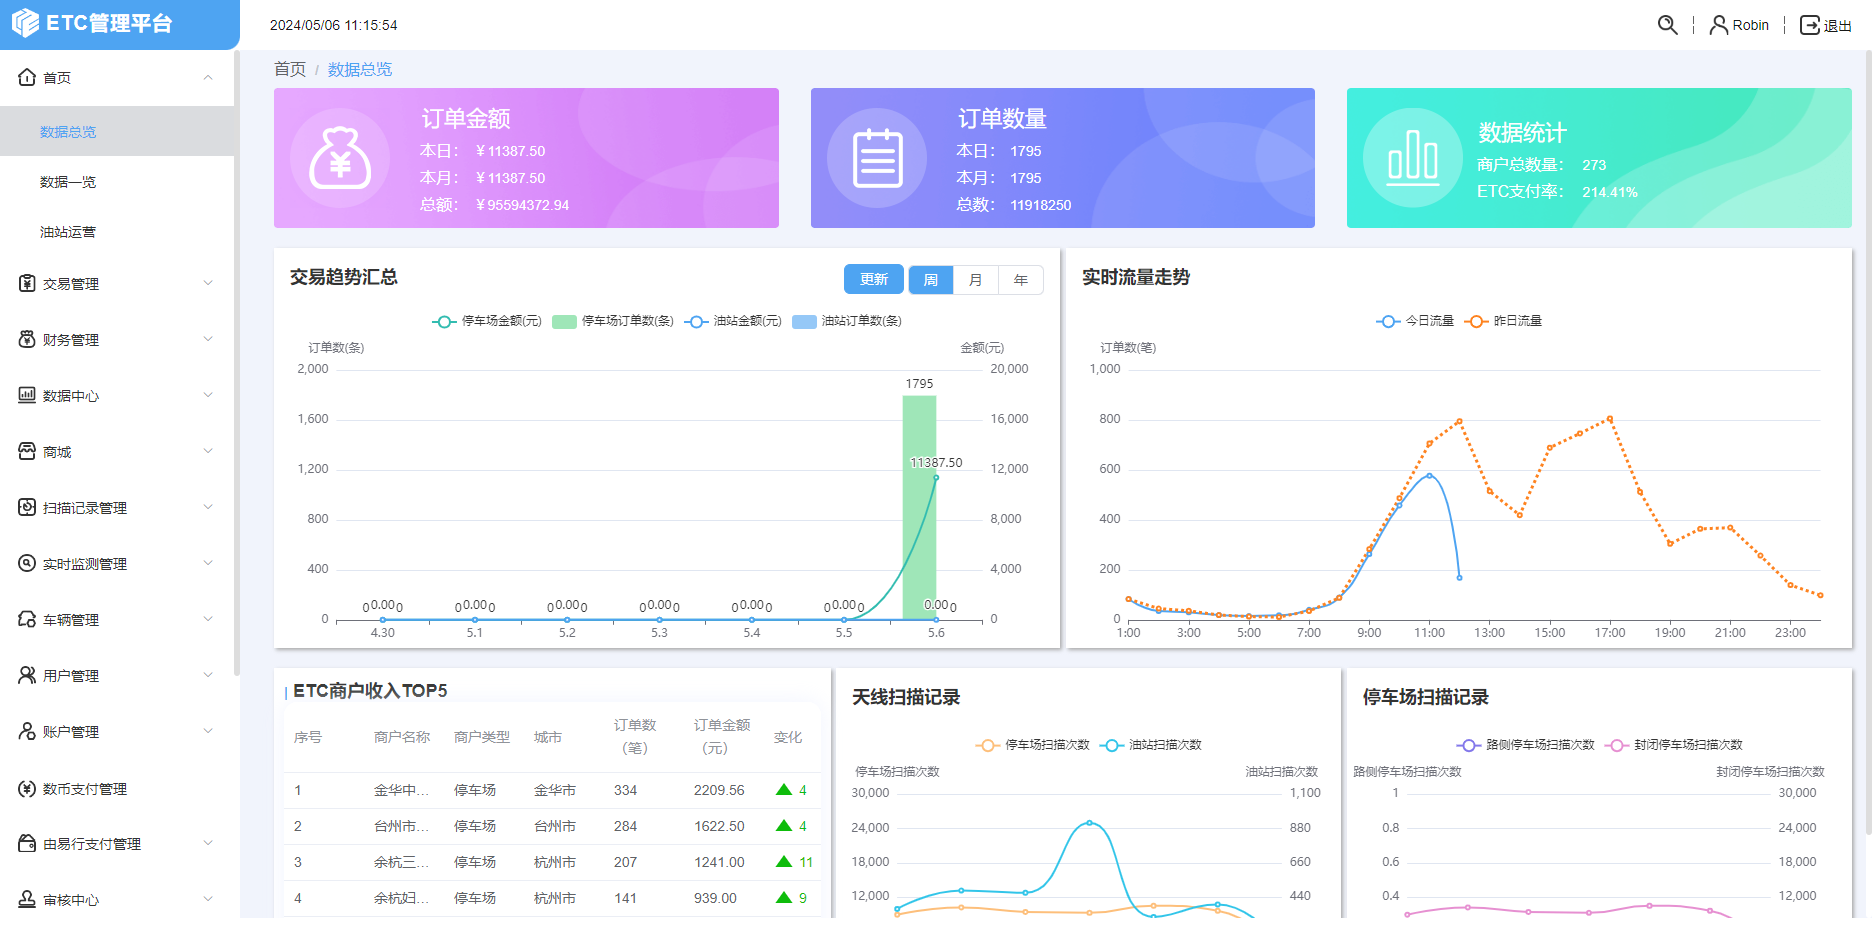Click the 车辆管理 icon
Viewport: 1872px width, 928px height.
pyautogui.click(x=27, y=619)
